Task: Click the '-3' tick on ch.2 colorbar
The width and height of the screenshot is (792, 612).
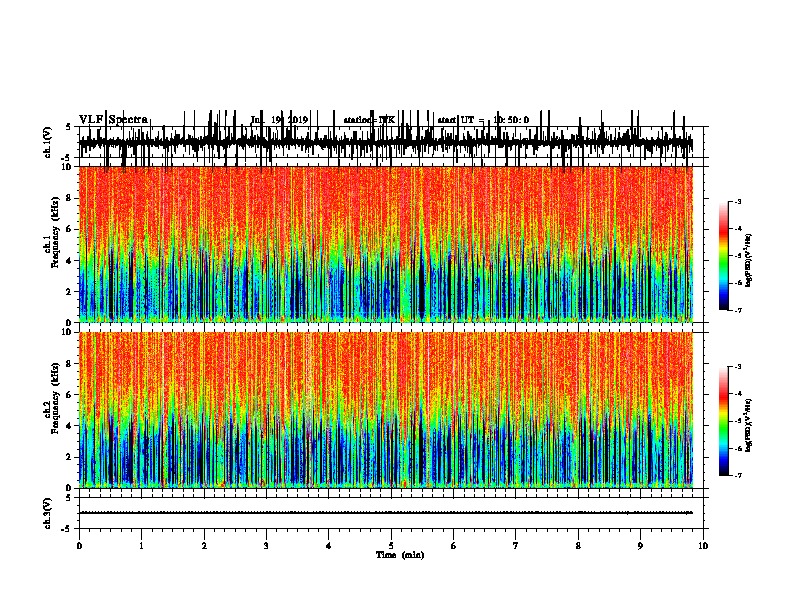Action: click(738, 367)
